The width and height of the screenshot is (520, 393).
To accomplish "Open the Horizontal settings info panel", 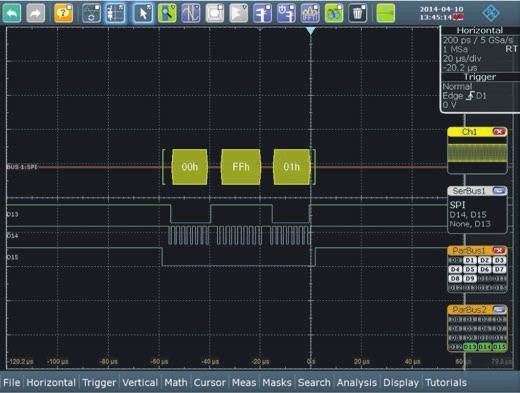I will [x=480, y=49].
